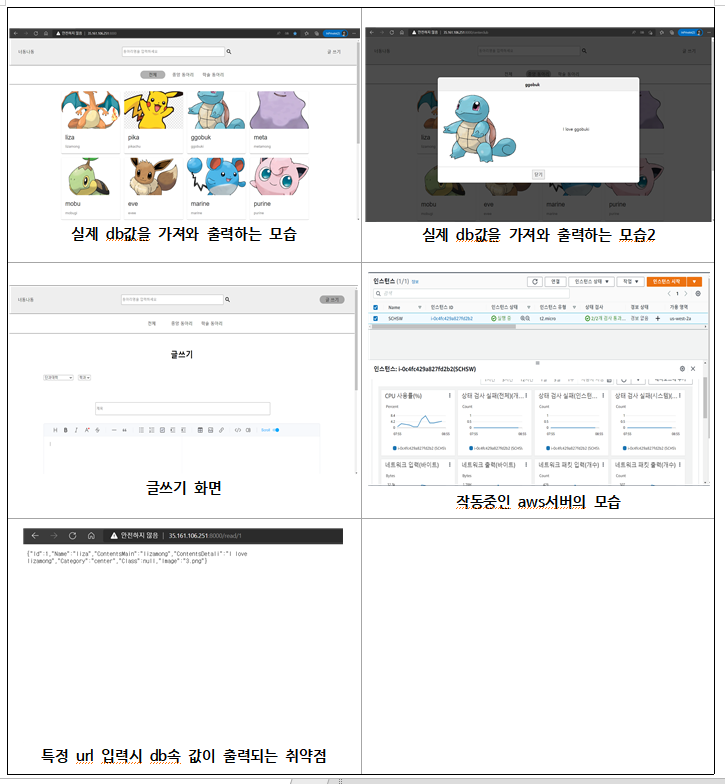Click the horizontal scrollbar under the AWS instance table
Viewport: 725px width, 784px height.
pyautogui.click(x=444, y=326)
